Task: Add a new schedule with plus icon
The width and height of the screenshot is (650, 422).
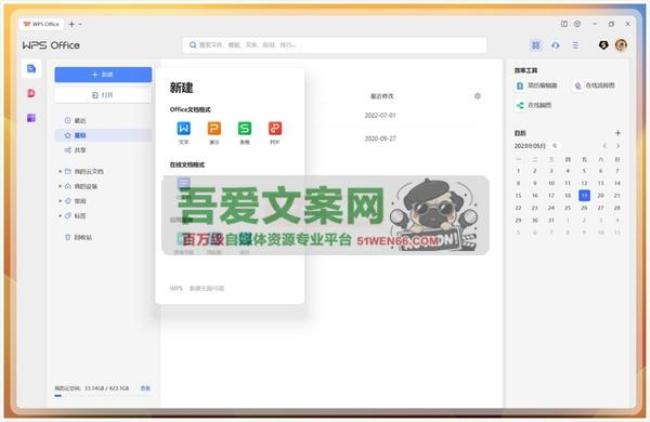Action: tap(618, 133)
